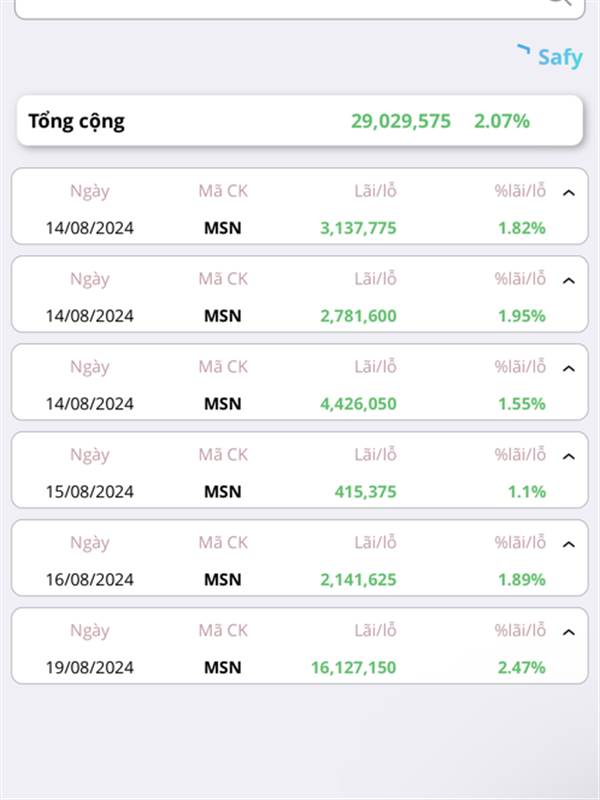Tap the 1.89% gain percentage

click(521, 580)
